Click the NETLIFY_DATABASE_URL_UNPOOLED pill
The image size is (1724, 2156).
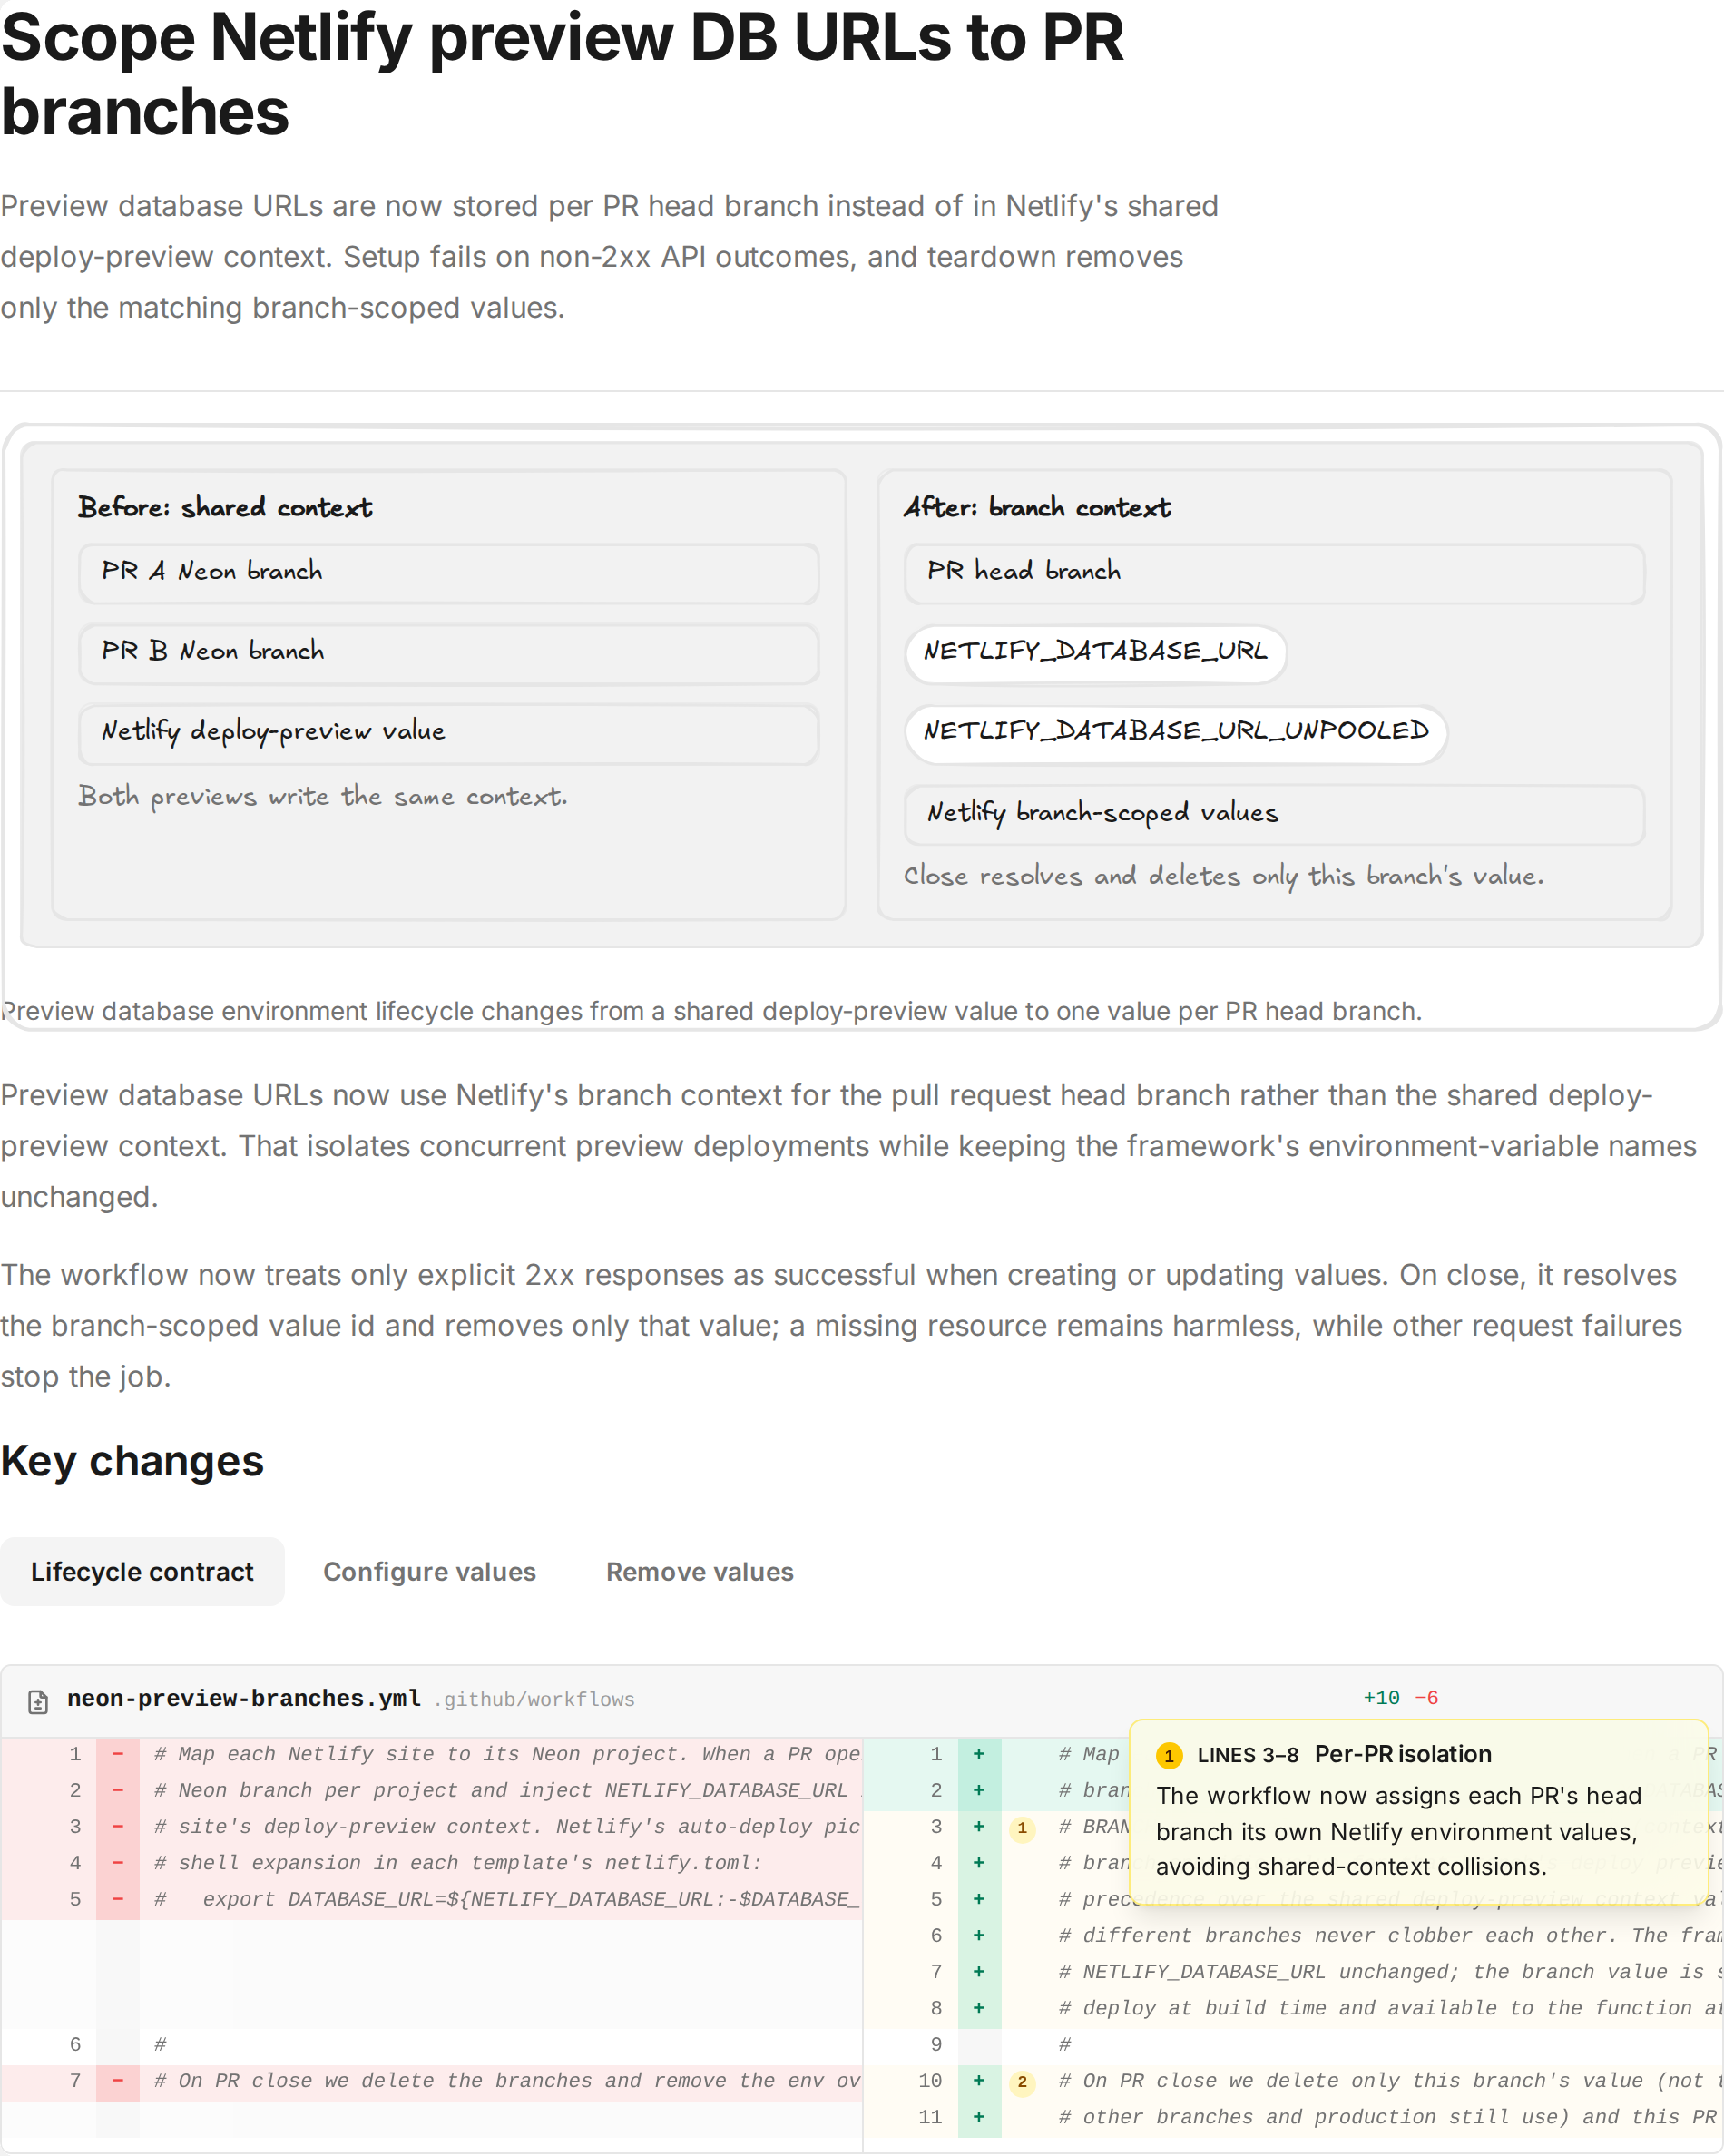click(1176, 732)
